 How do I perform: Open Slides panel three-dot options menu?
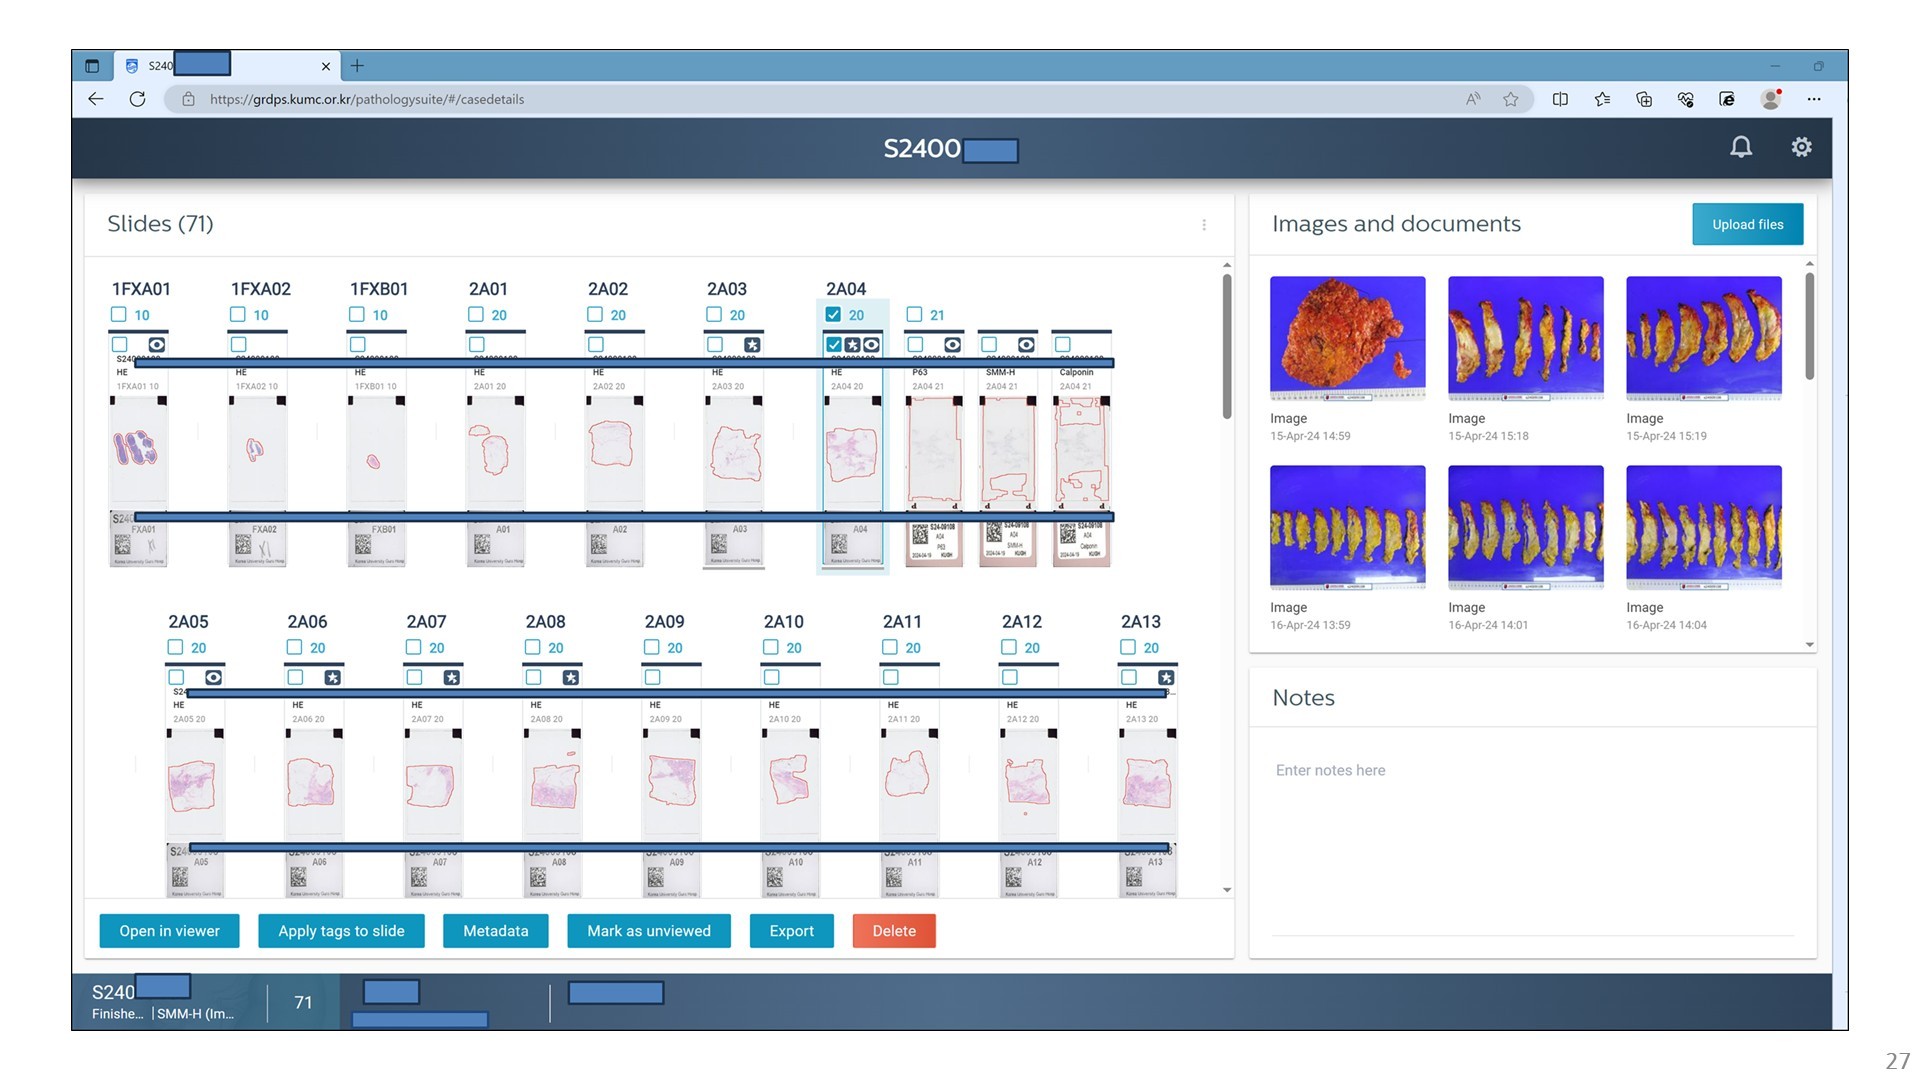[x=1204, y=225]
